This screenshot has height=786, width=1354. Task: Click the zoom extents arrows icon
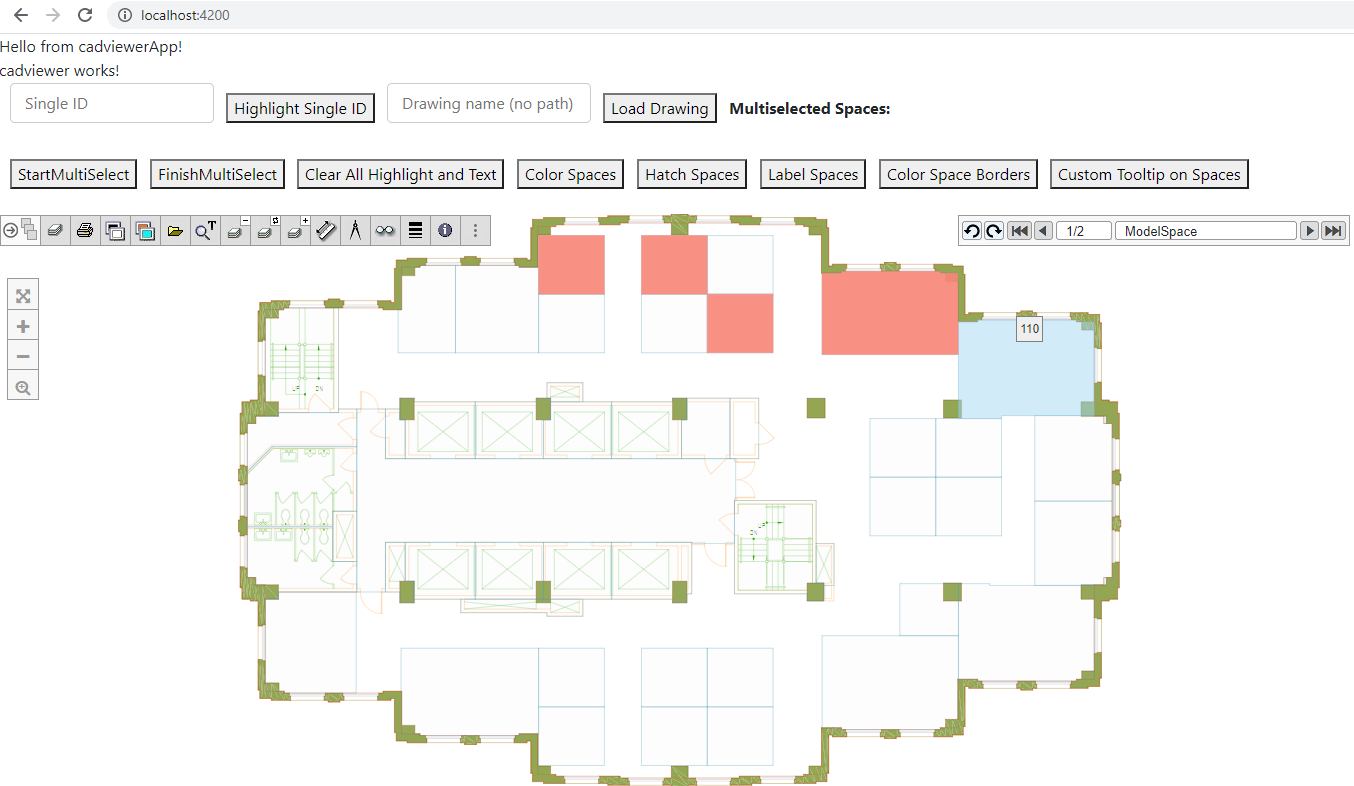pyautogui.click(x=23, y=296)
